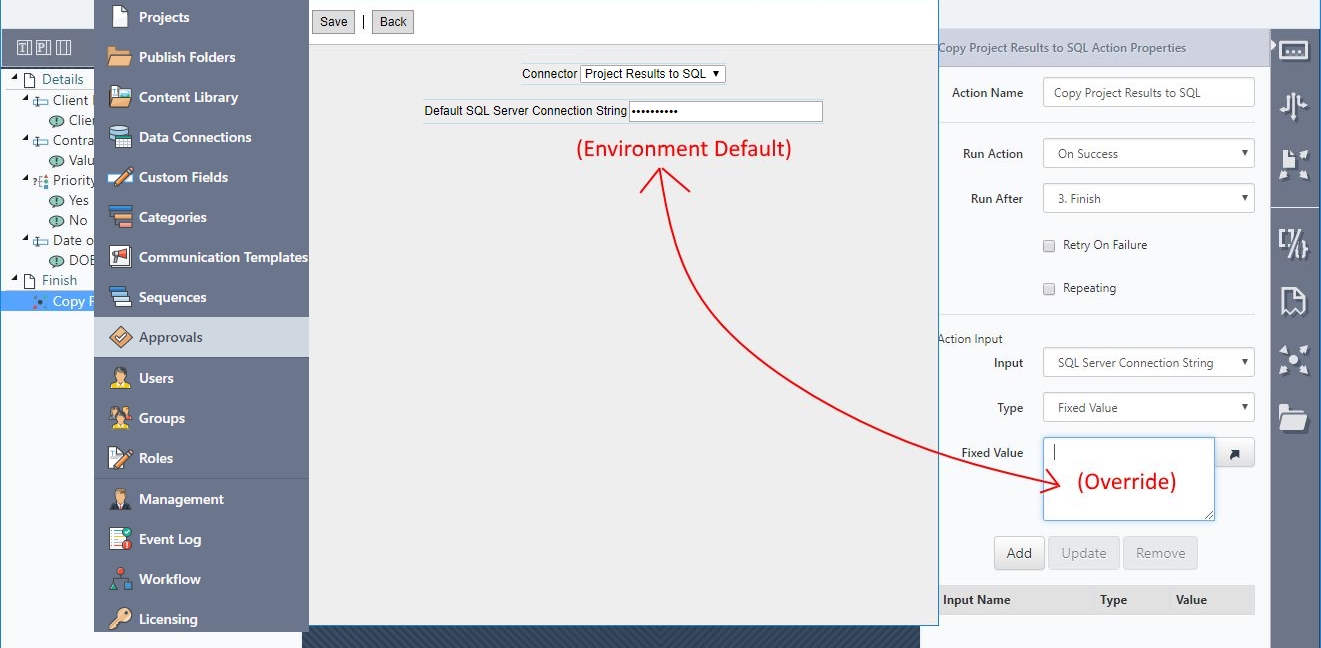
Task: Select the text box (dotted rectangle) icon in right toolbar
Action: click(1293, 50)
